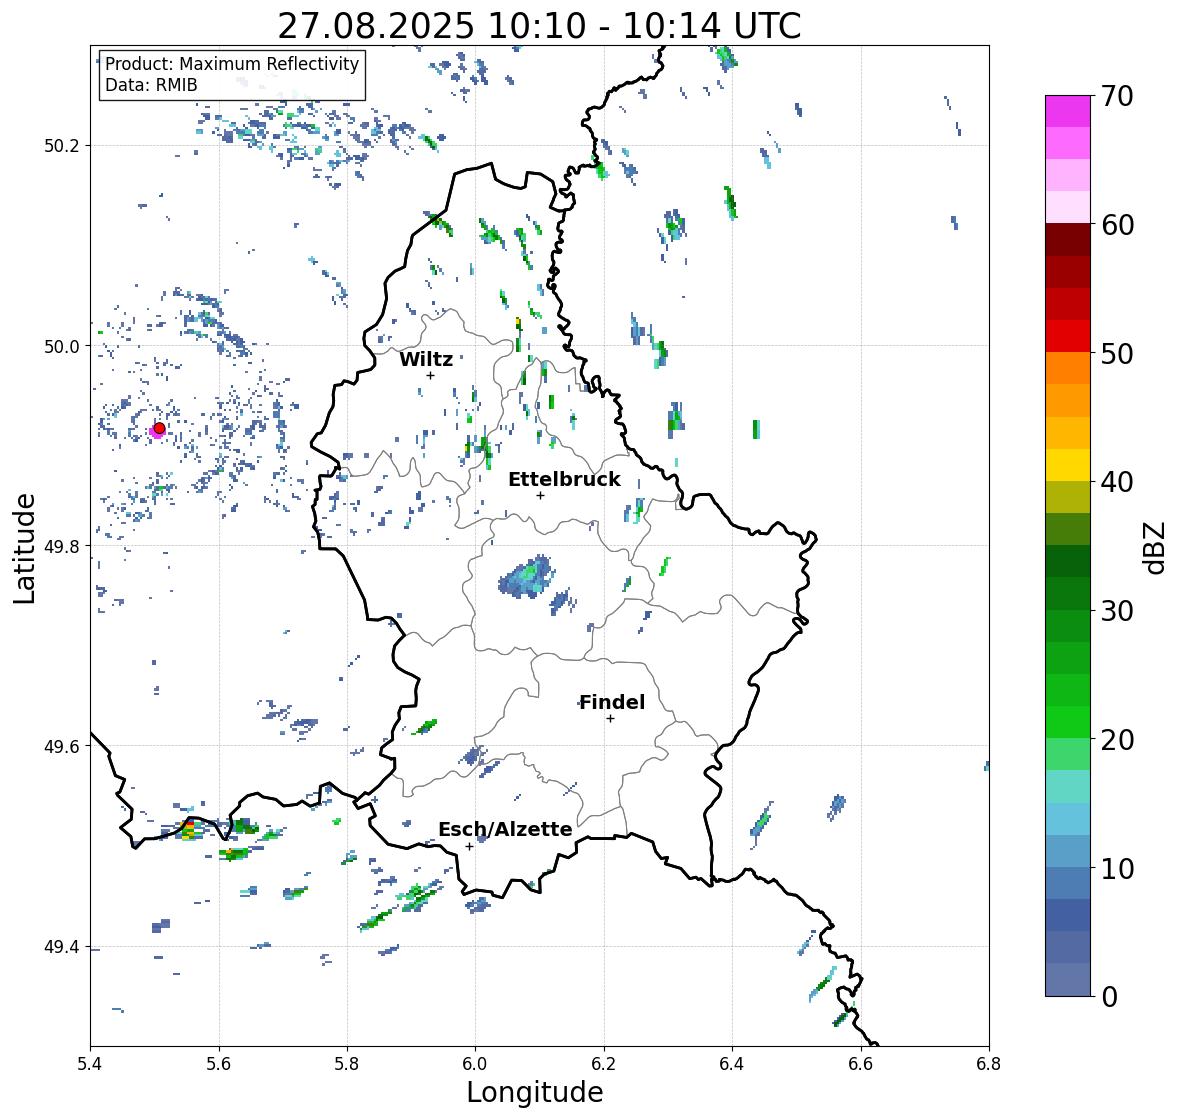1179x1117 pixels.
Task: Select the Esch/Alzette station label
Action: pyautogui.click(x=505, y=829)
